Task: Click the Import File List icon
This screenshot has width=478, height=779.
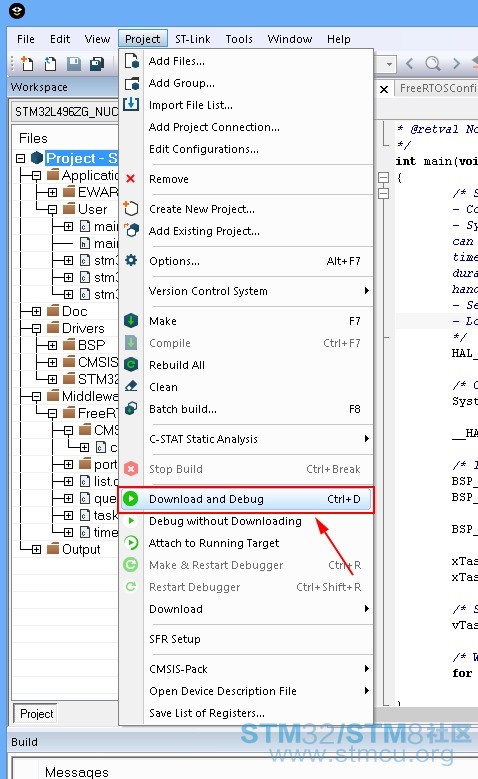Action: (131, 104)
